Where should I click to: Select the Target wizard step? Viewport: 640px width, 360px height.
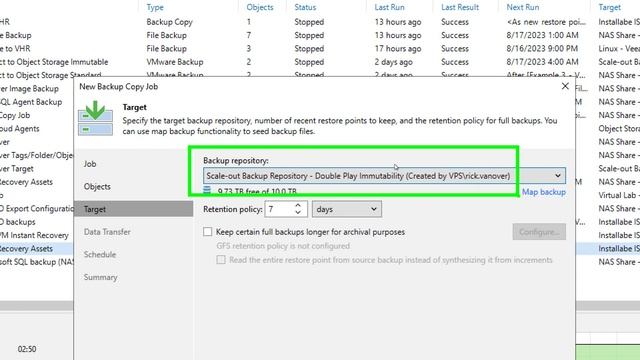133,209
